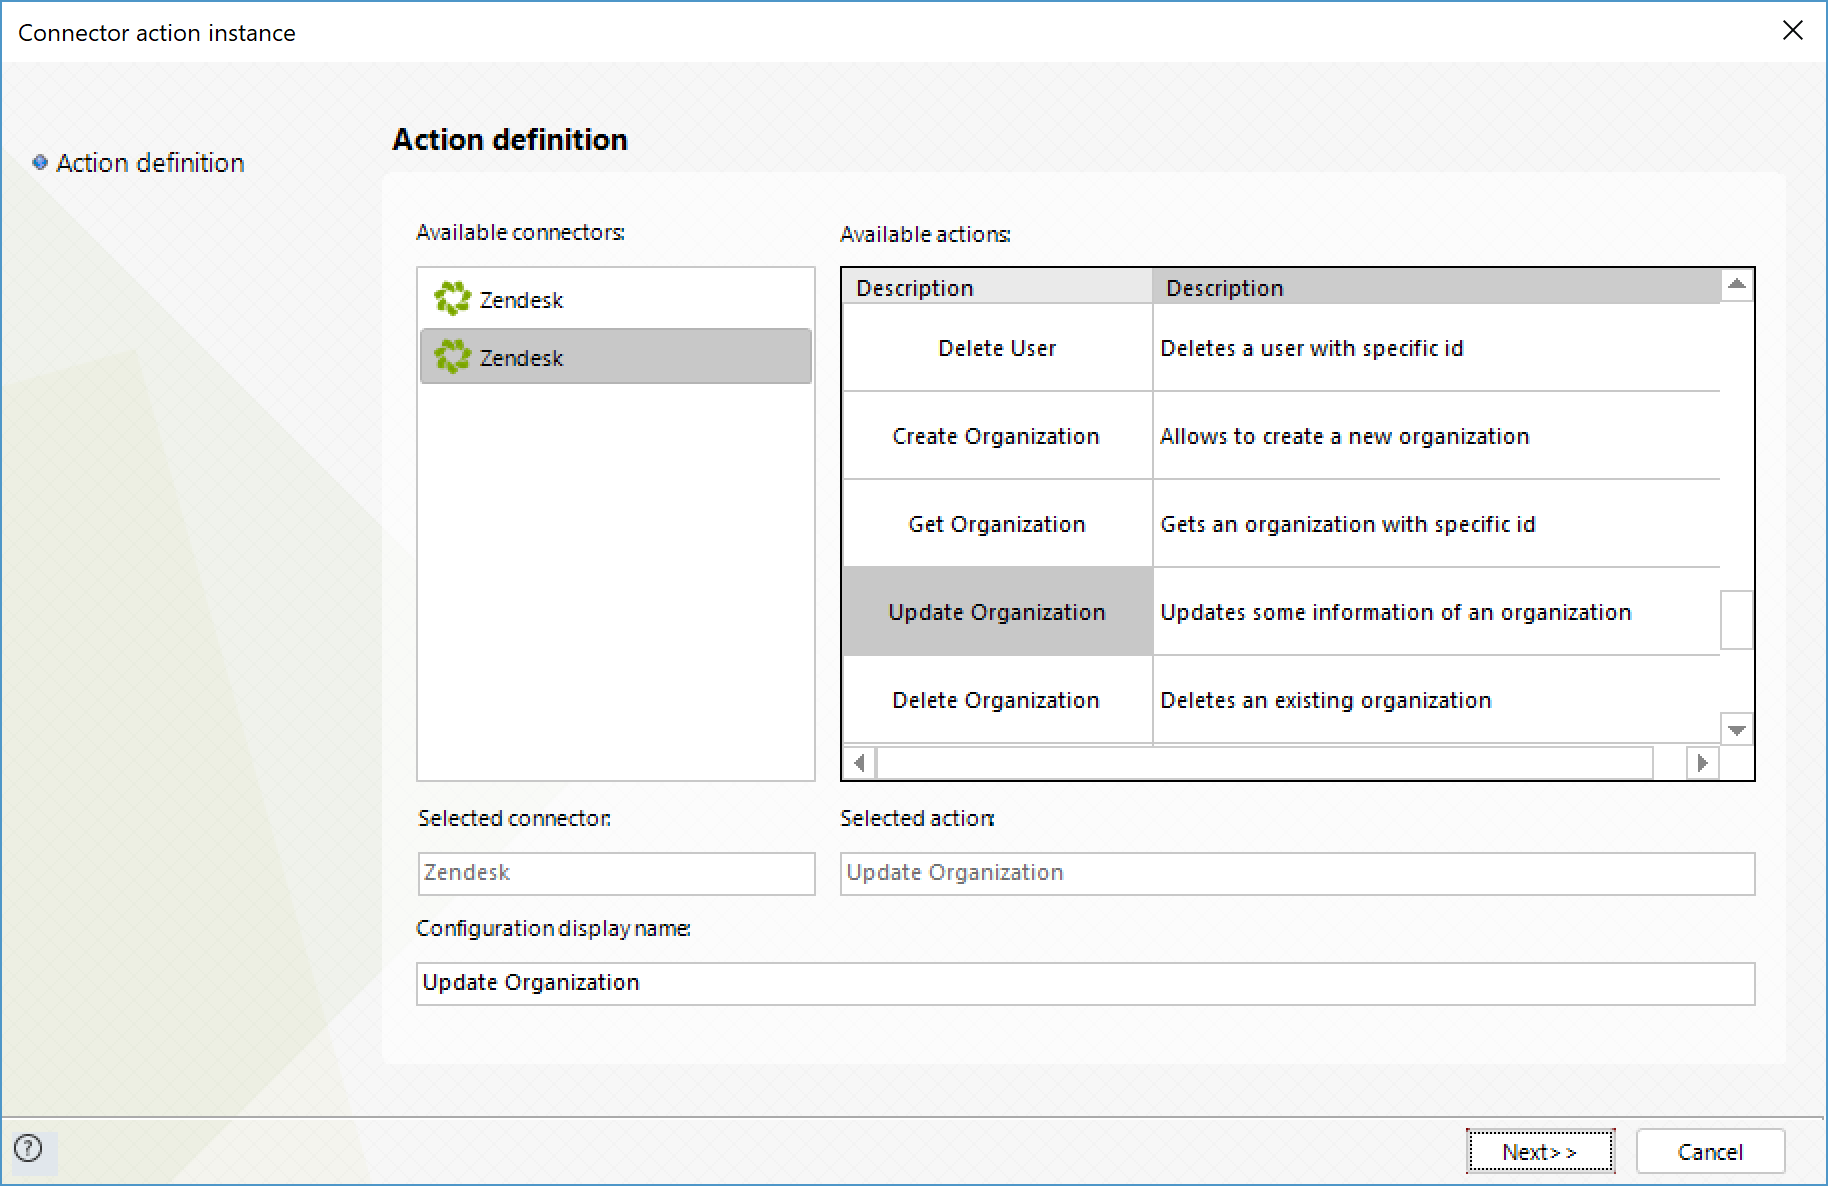Click 'Deletes a user with specific id' cell
1828x1186 pixels.
click(x=1436, y=348)
